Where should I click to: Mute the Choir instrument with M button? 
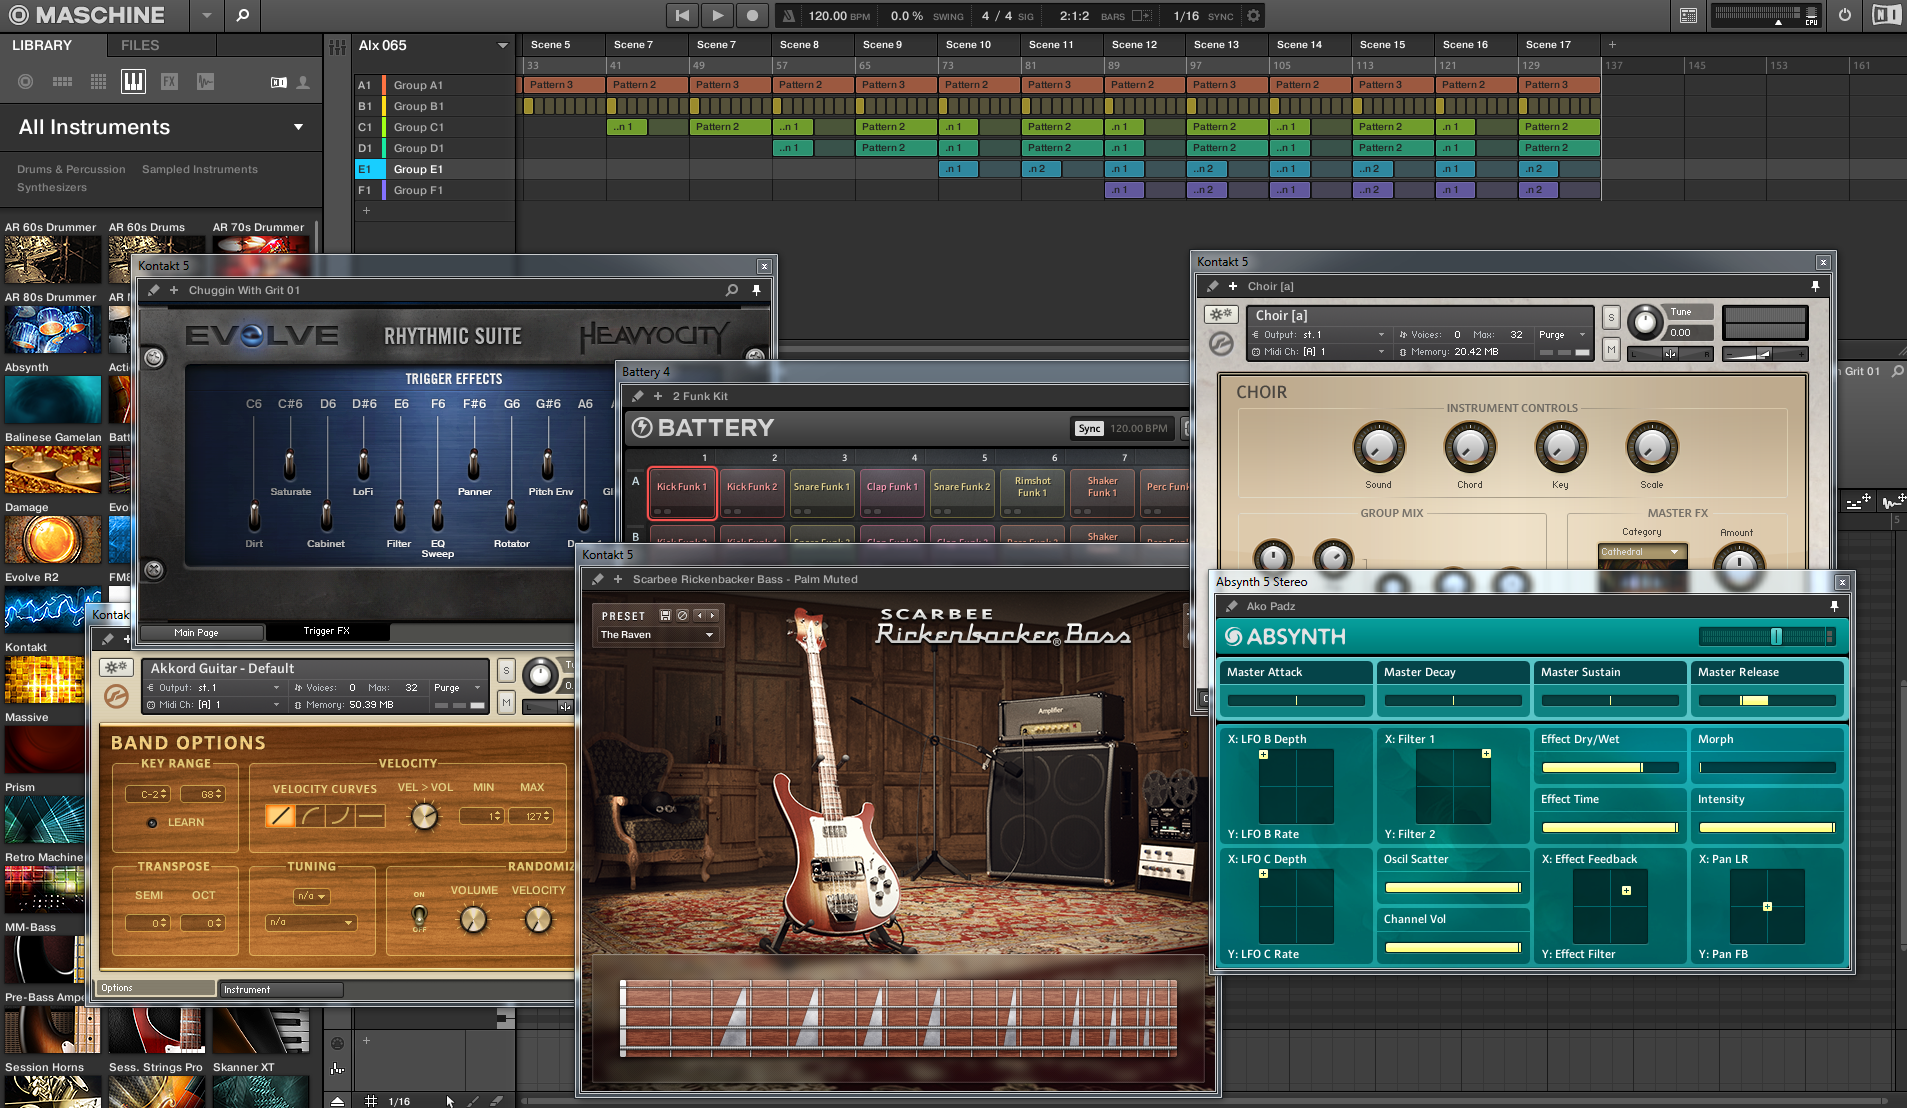tap(1610, 349)
